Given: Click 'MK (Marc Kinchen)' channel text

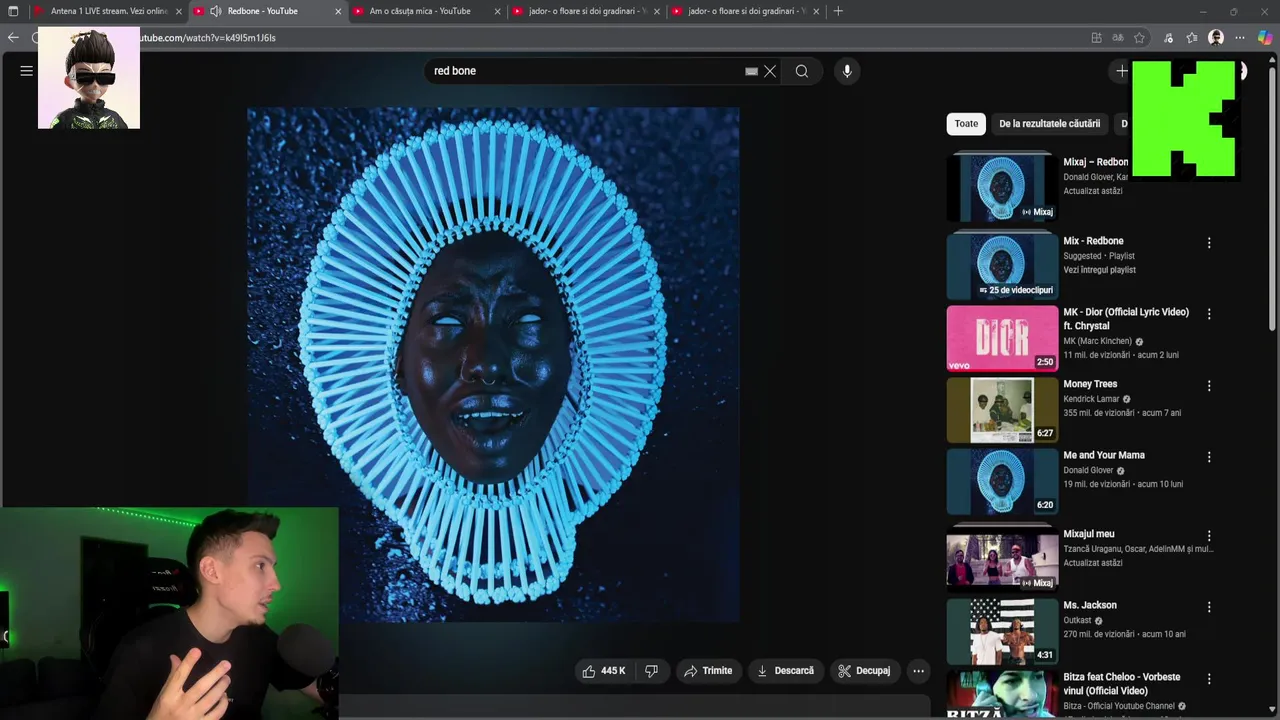Looking at the screenshot, I should 1097,341.
